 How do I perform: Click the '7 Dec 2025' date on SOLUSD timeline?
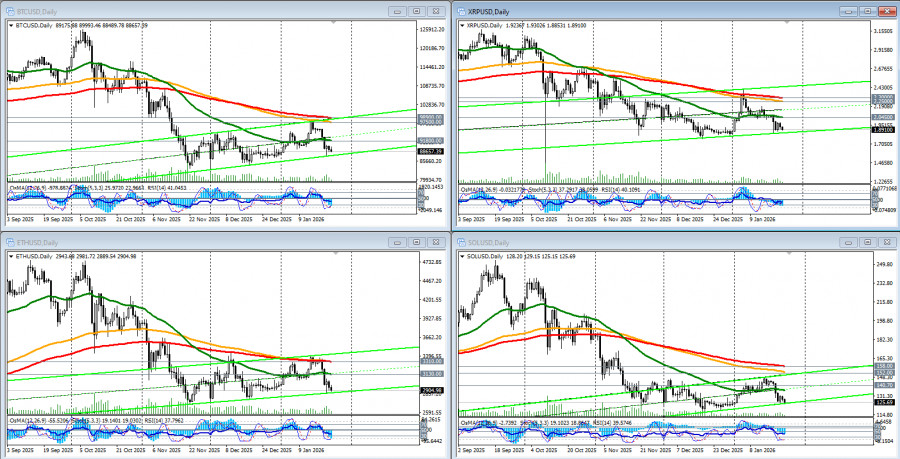pyautogui.click(x=690, y=451)
